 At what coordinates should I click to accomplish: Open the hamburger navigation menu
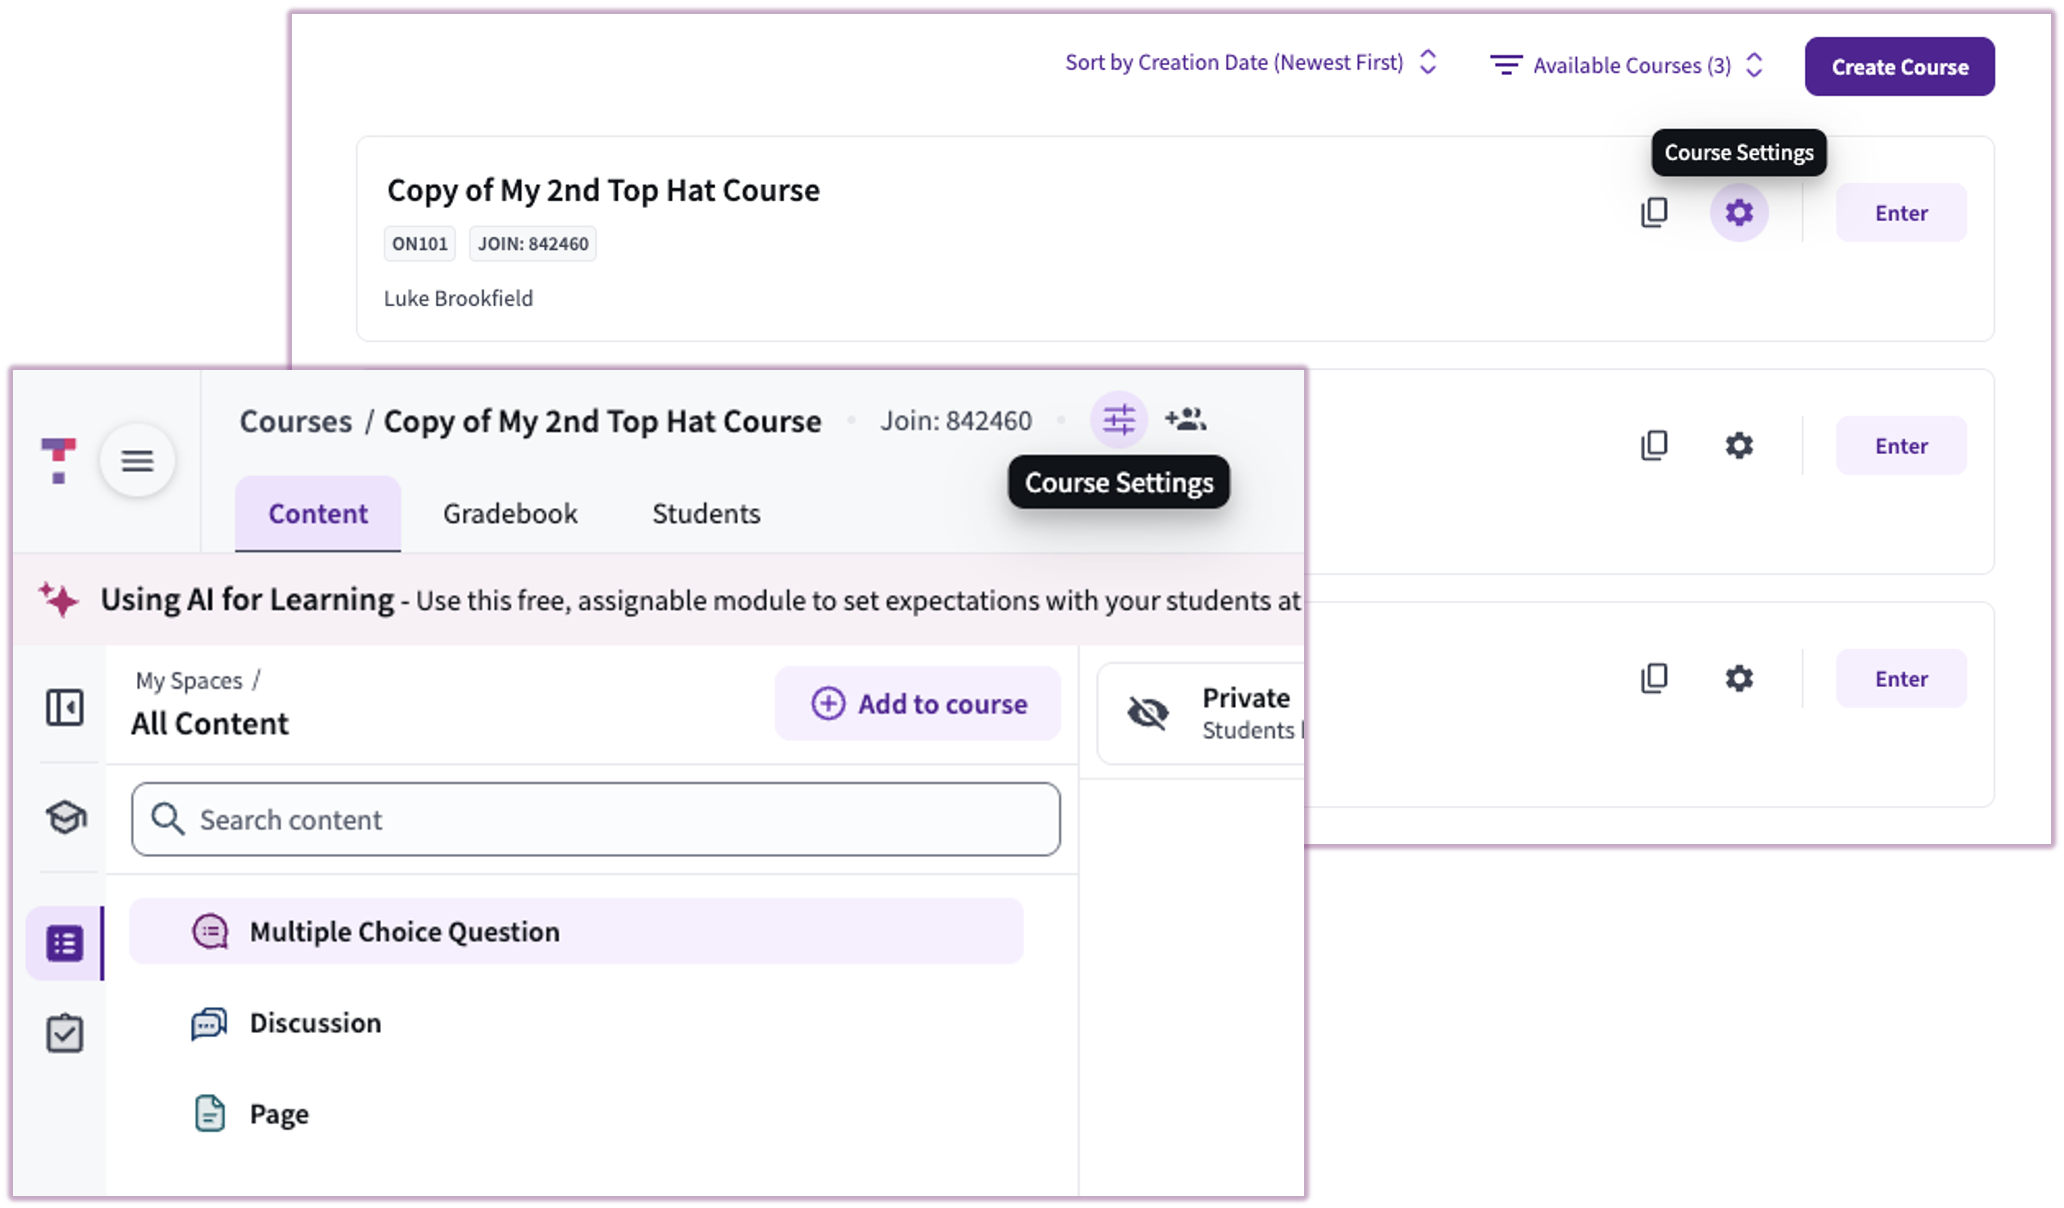137,460
